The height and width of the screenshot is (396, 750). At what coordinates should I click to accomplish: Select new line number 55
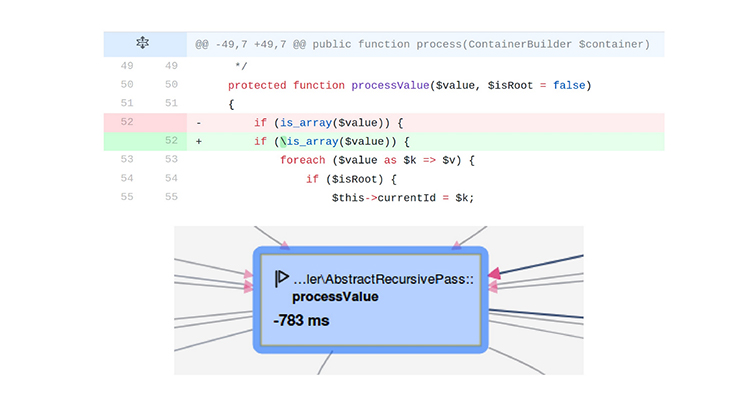171,197
